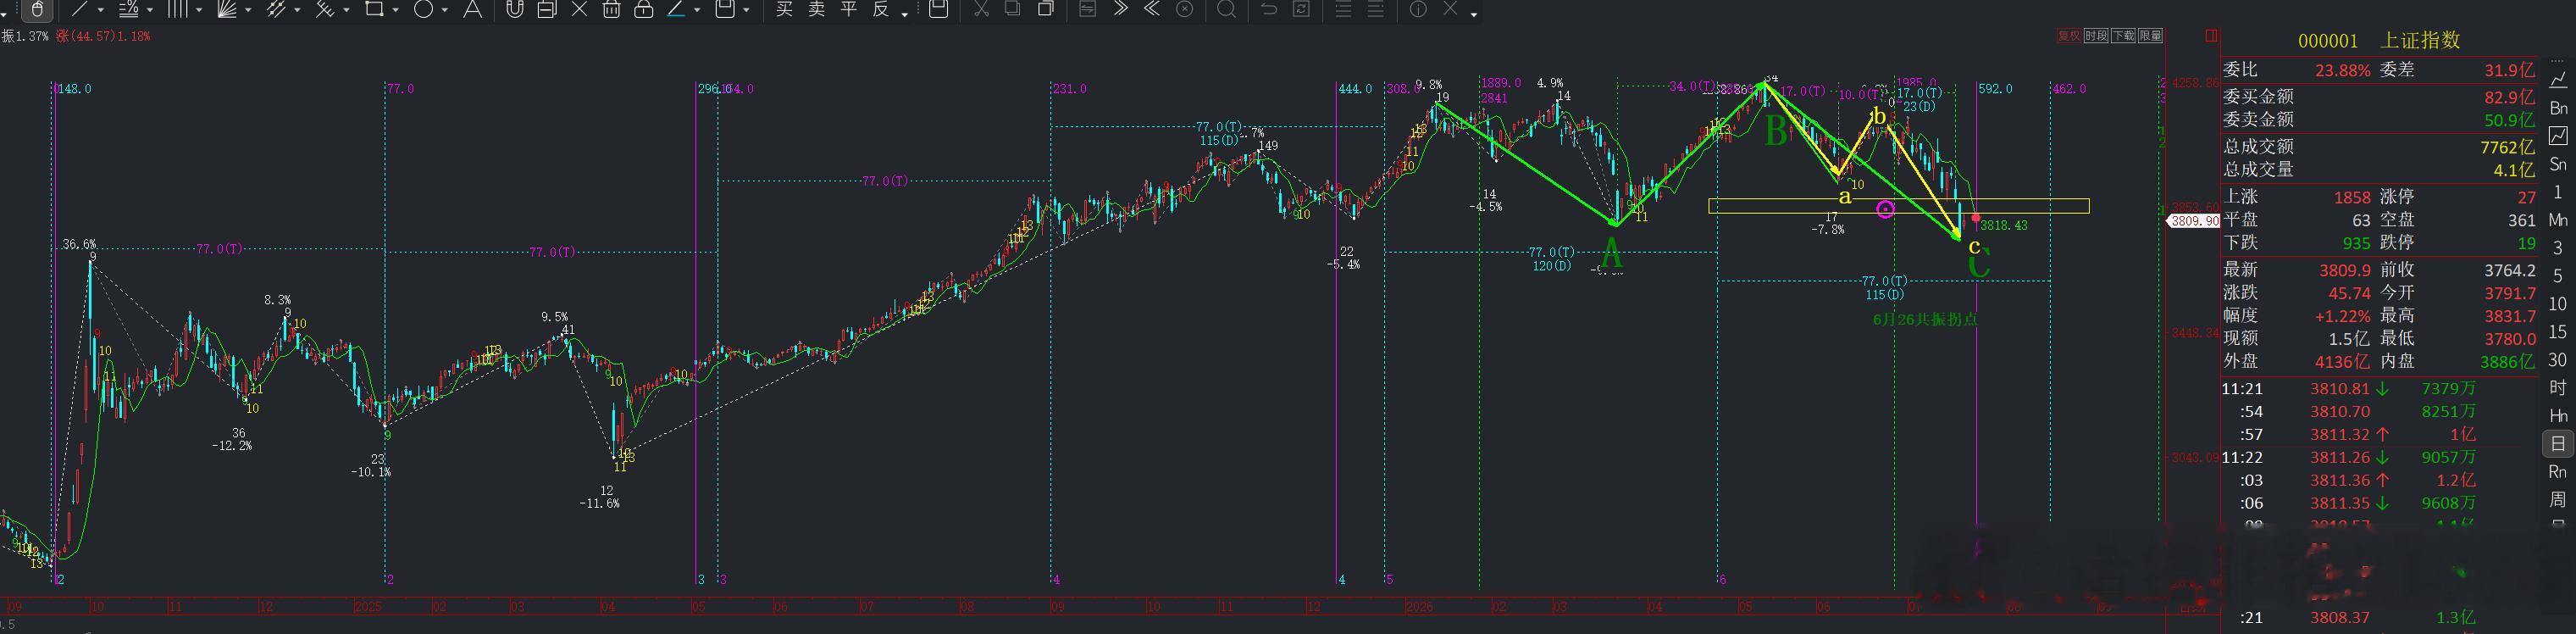
Task: Click the trash bin clear-all icon
Action: click(612, 10)
